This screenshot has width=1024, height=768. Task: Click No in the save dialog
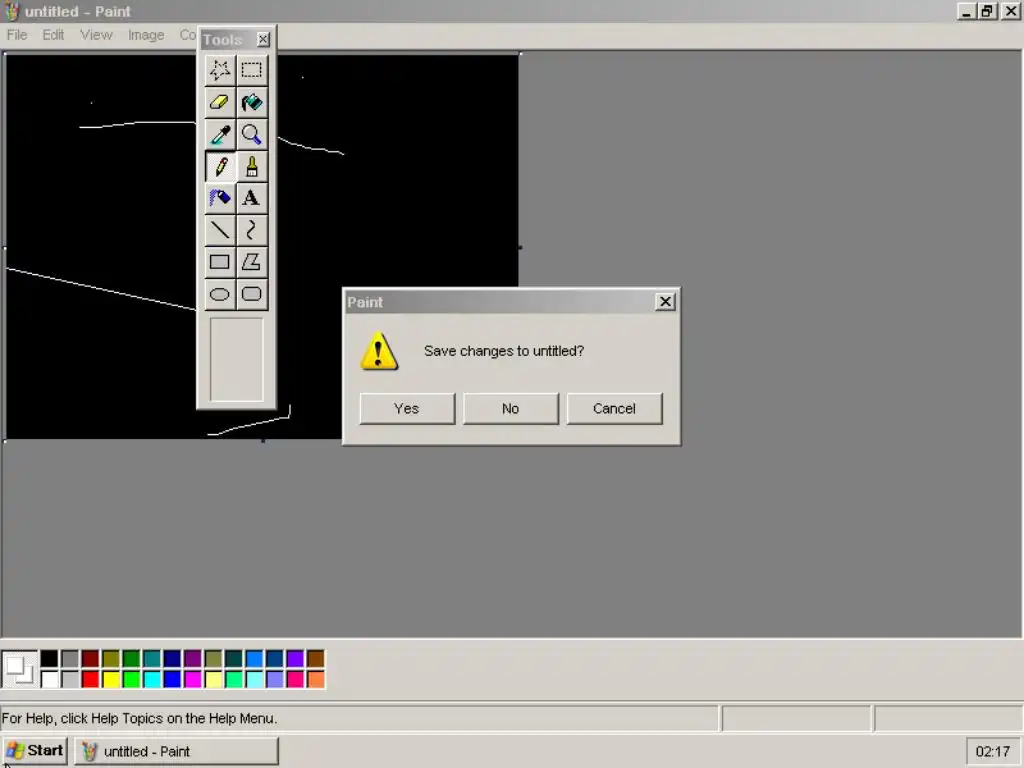pyautogui.click(x=511, y=409)
